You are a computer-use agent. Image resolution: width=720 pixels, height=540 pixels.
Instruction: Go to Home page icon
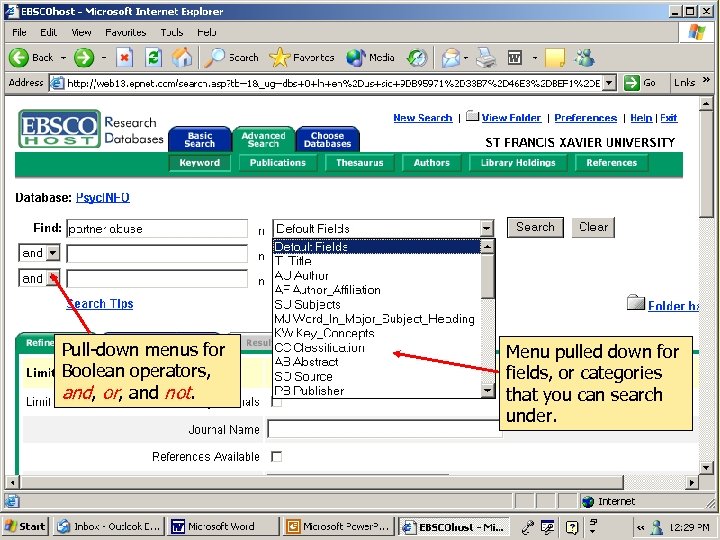(182, 58)
